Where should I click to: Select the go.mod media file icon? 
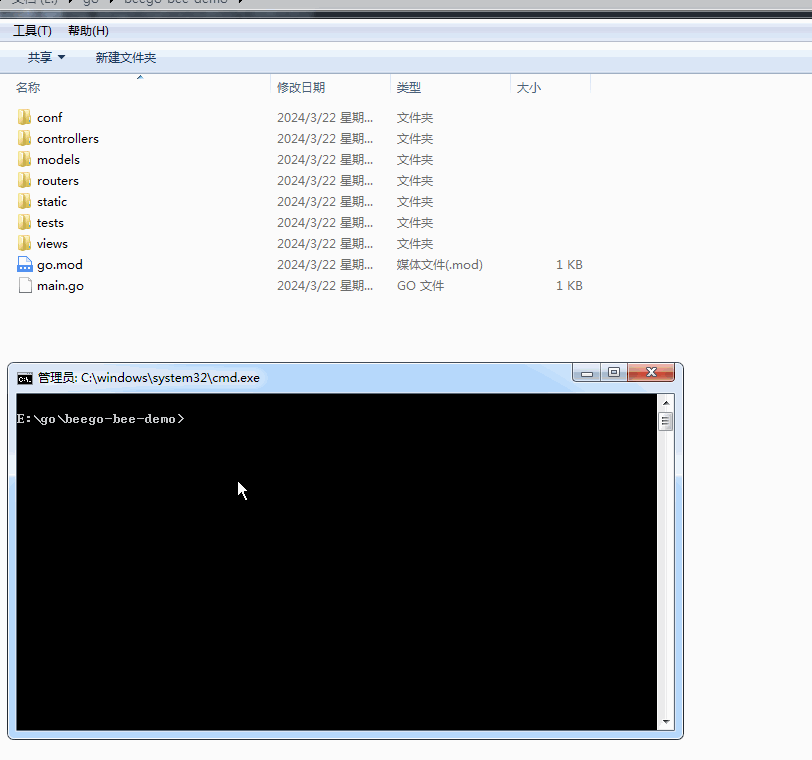click(24, 264)
